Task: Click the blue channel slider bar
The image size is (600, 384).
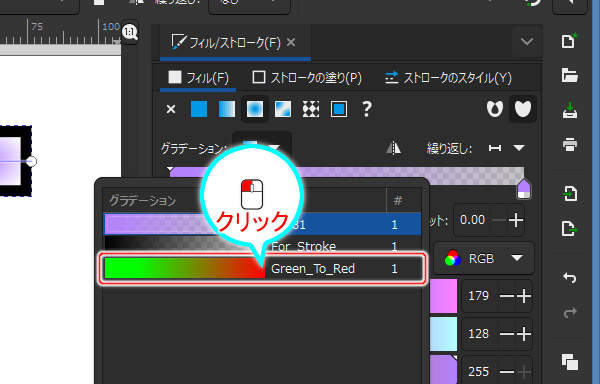Action: [x=443, y=369]
